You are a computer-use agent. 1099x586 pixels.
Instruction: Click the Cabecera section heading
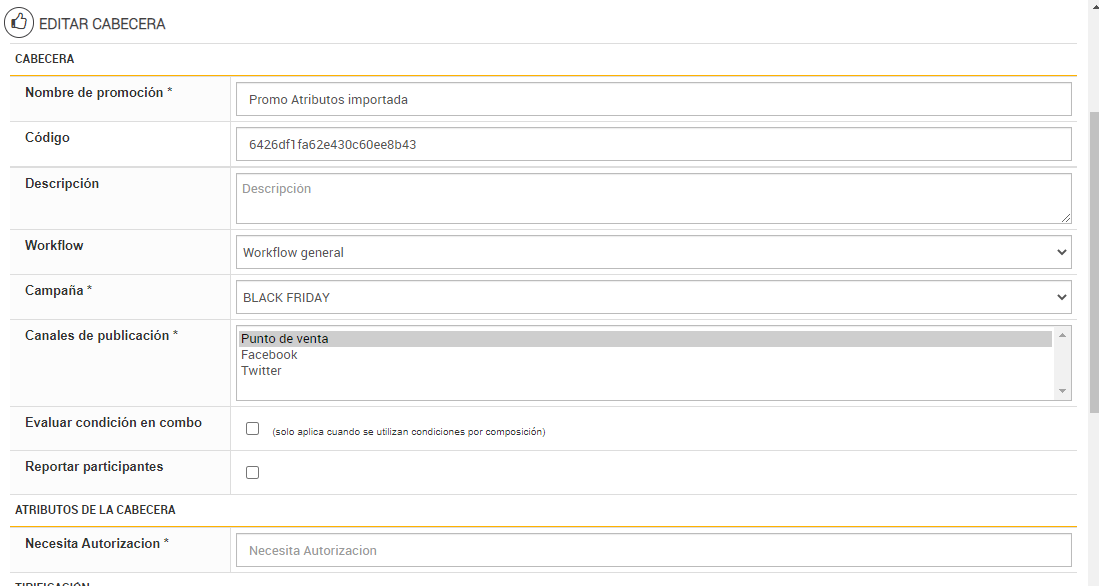coord(44,59)
